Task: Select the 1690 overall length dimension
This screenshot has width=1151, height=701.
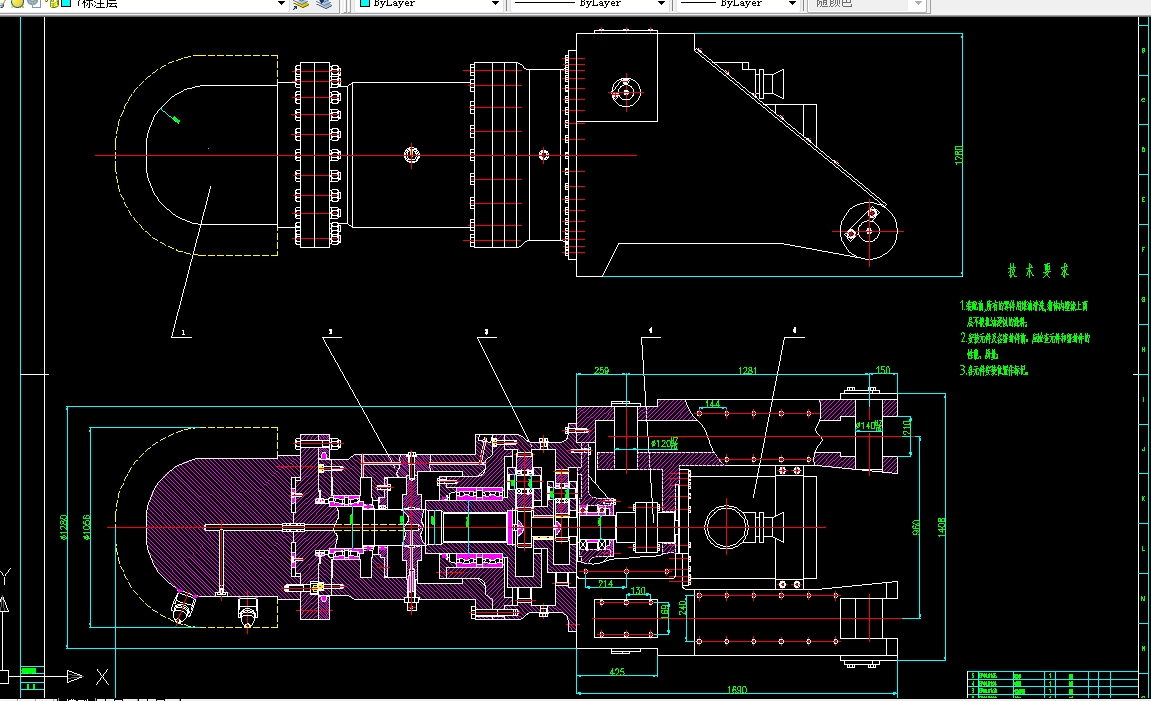Action: (x=736, y=689)
